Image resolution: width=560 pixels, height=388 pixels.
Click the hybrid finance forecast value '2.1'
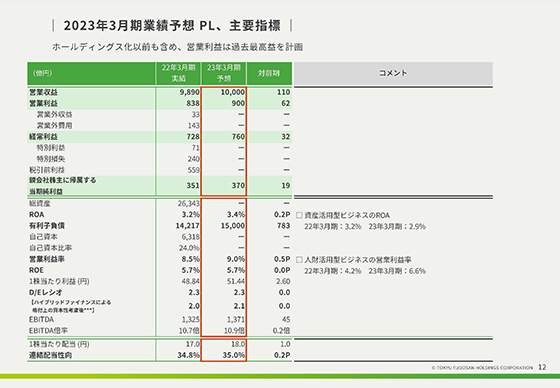point(239,306)
